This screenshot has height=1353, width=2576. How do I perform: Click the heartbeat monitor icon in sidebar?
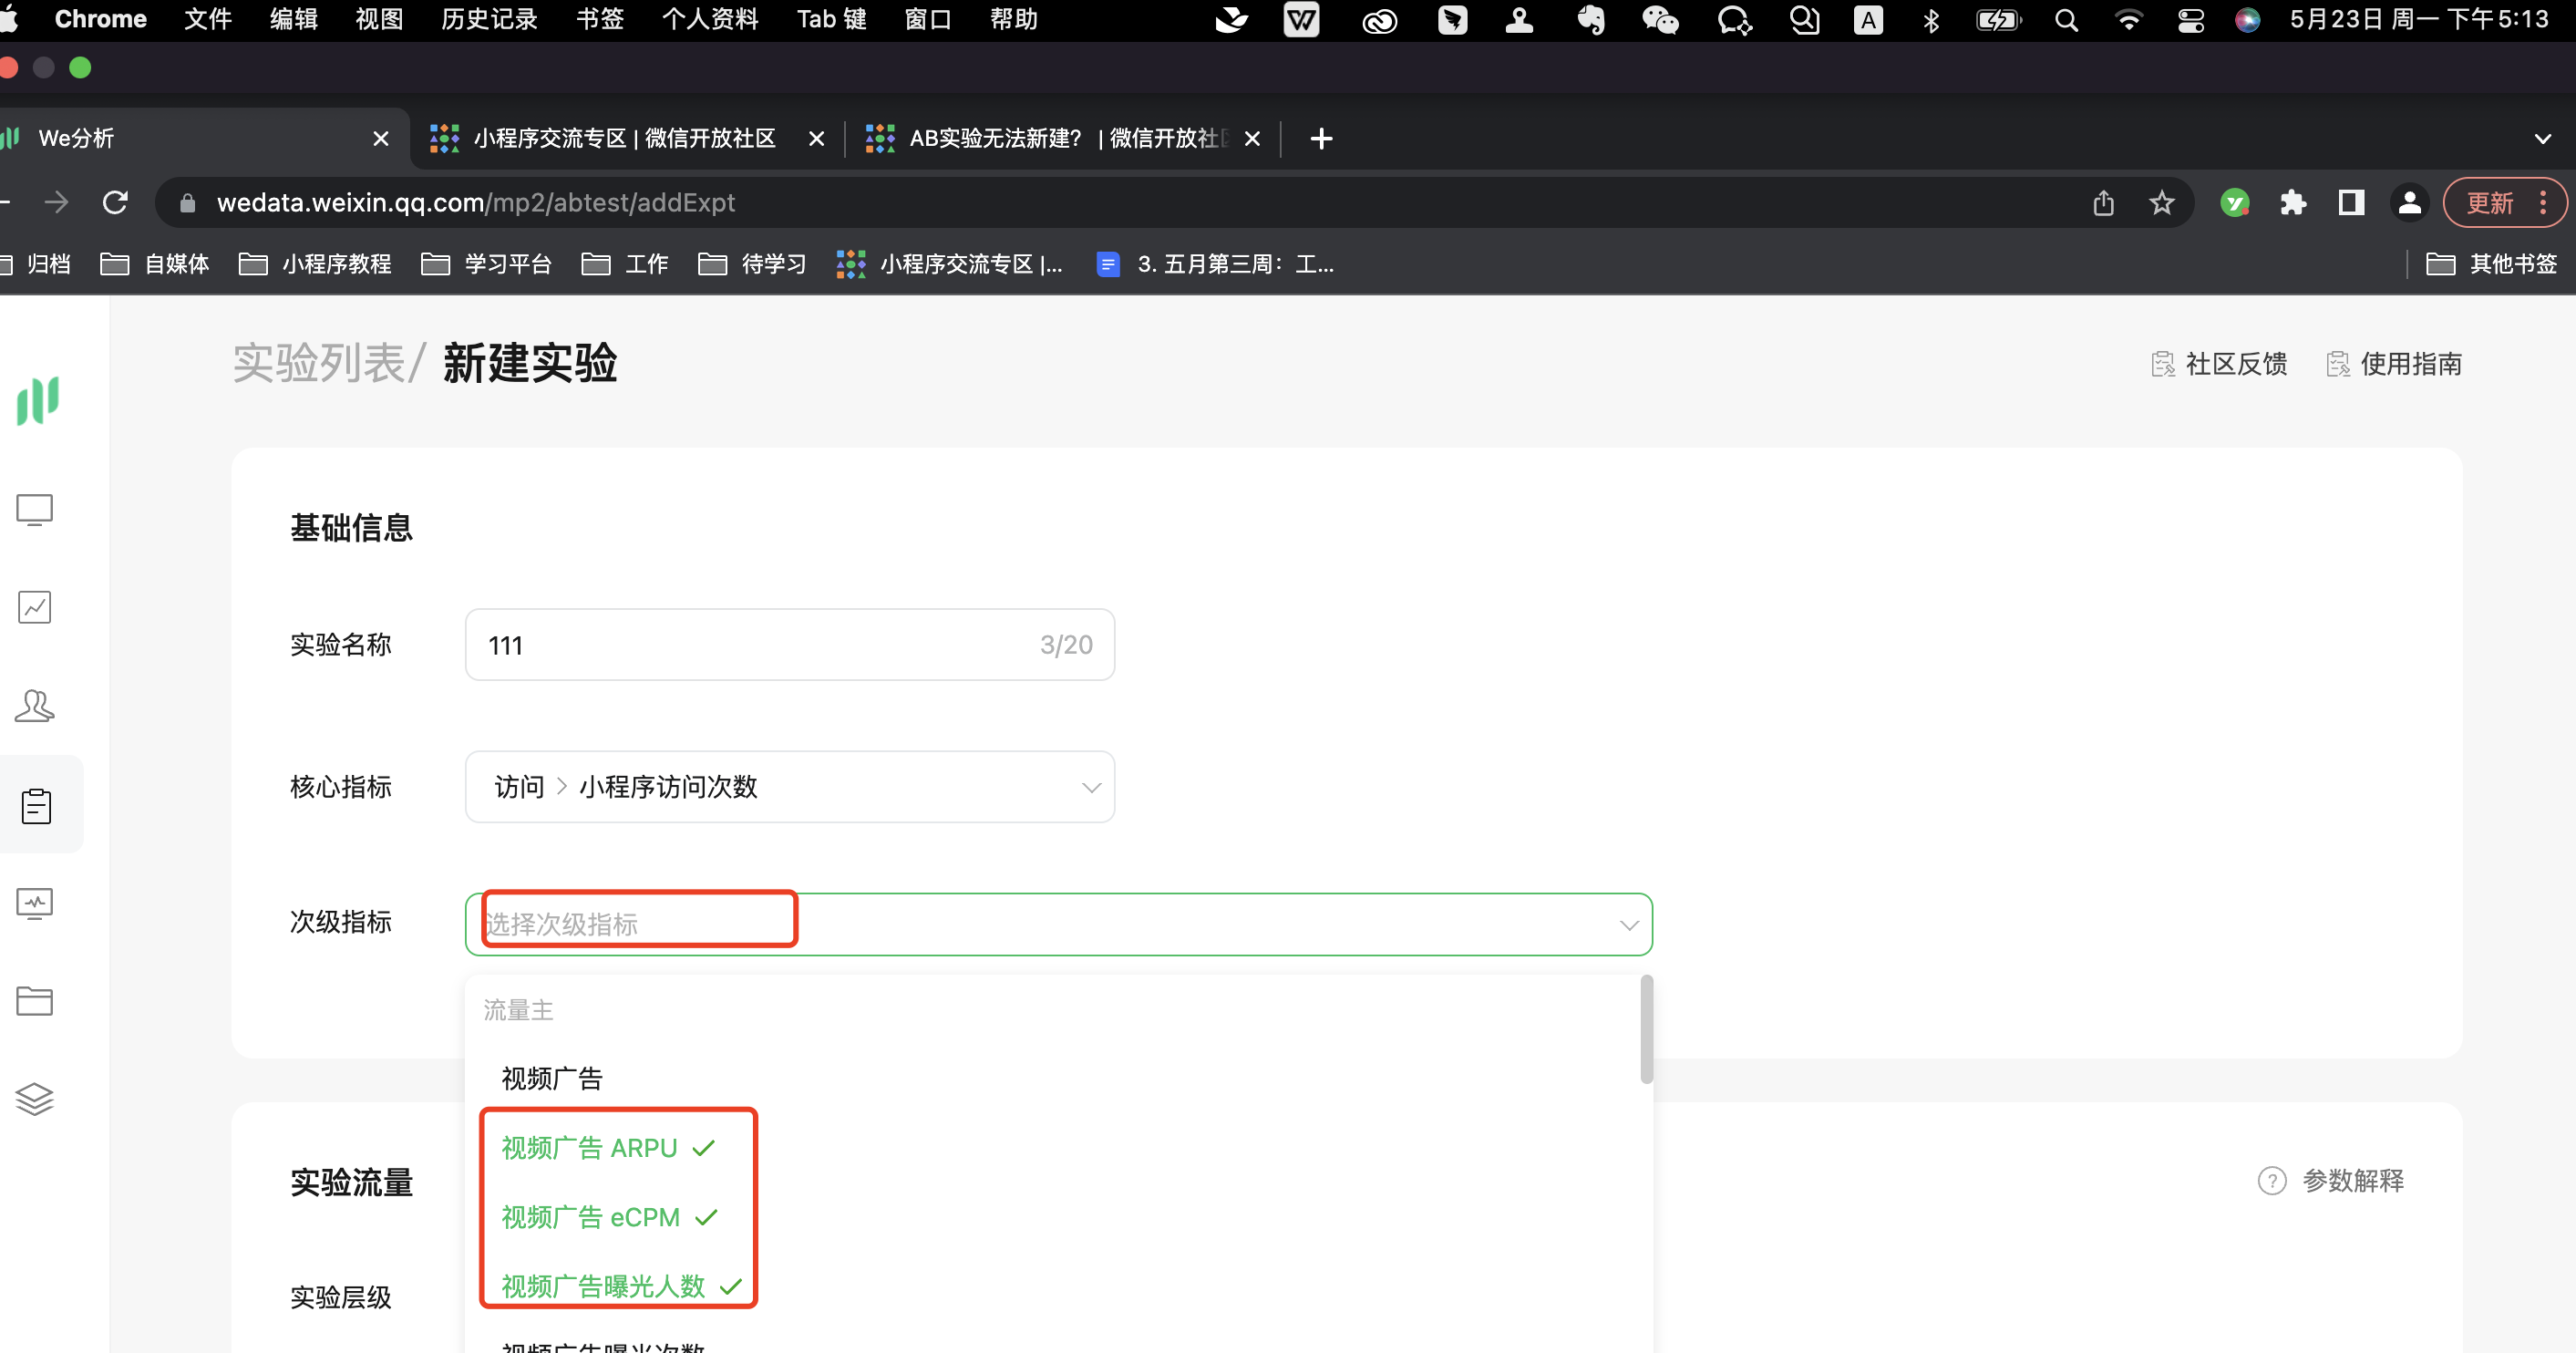click(34, 903)
